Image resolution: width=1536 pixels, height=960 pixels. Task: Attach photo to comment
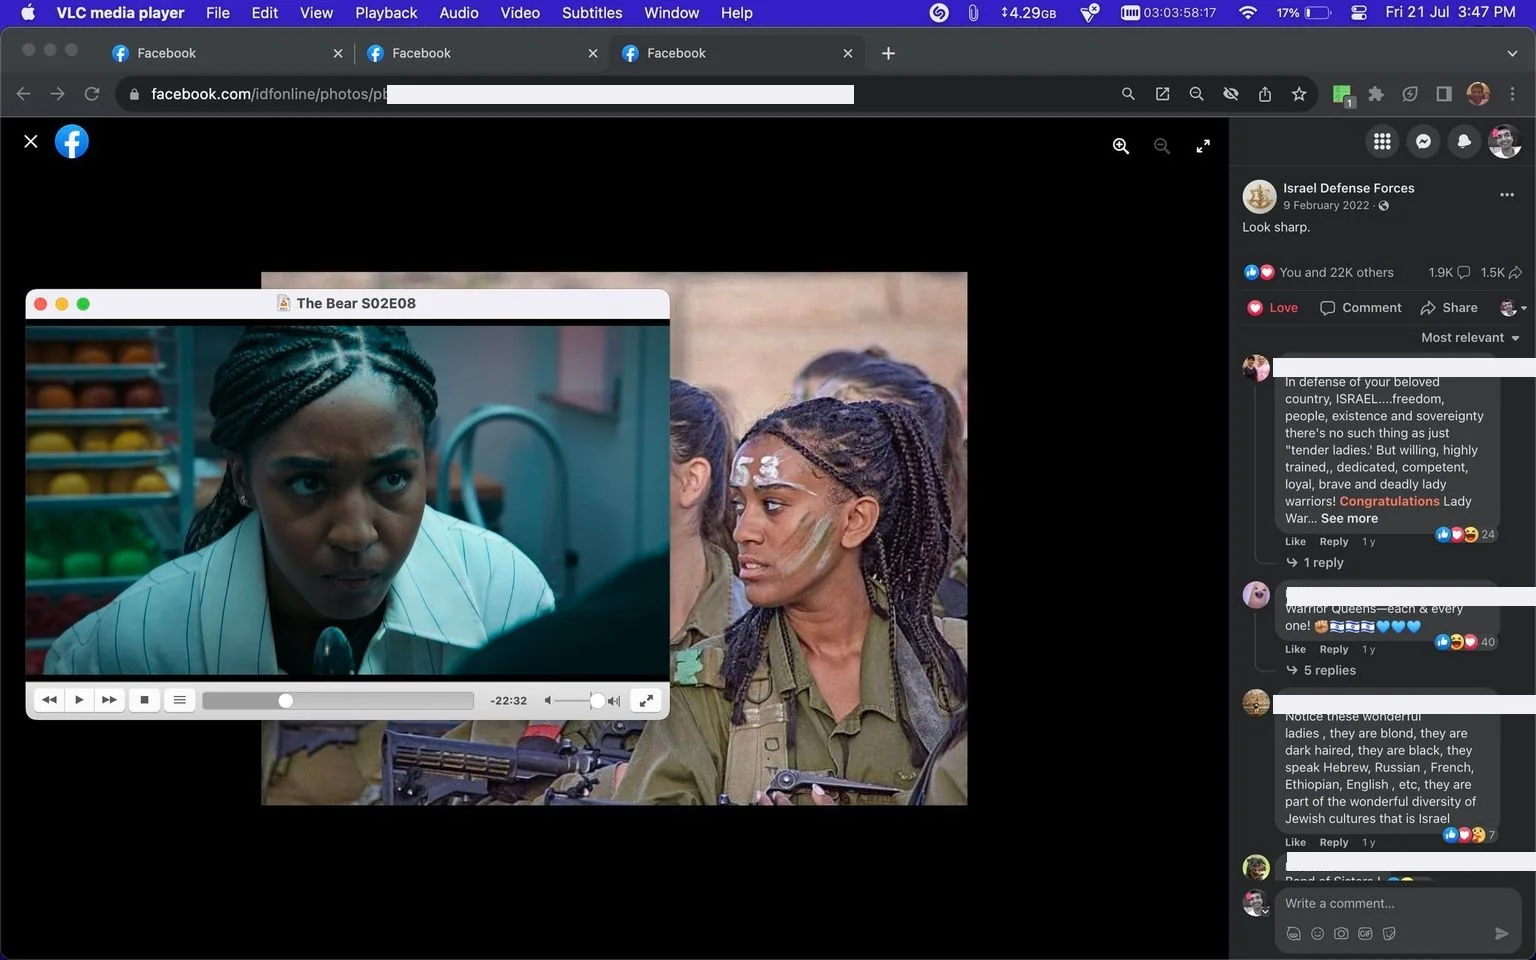[1341, 934]
